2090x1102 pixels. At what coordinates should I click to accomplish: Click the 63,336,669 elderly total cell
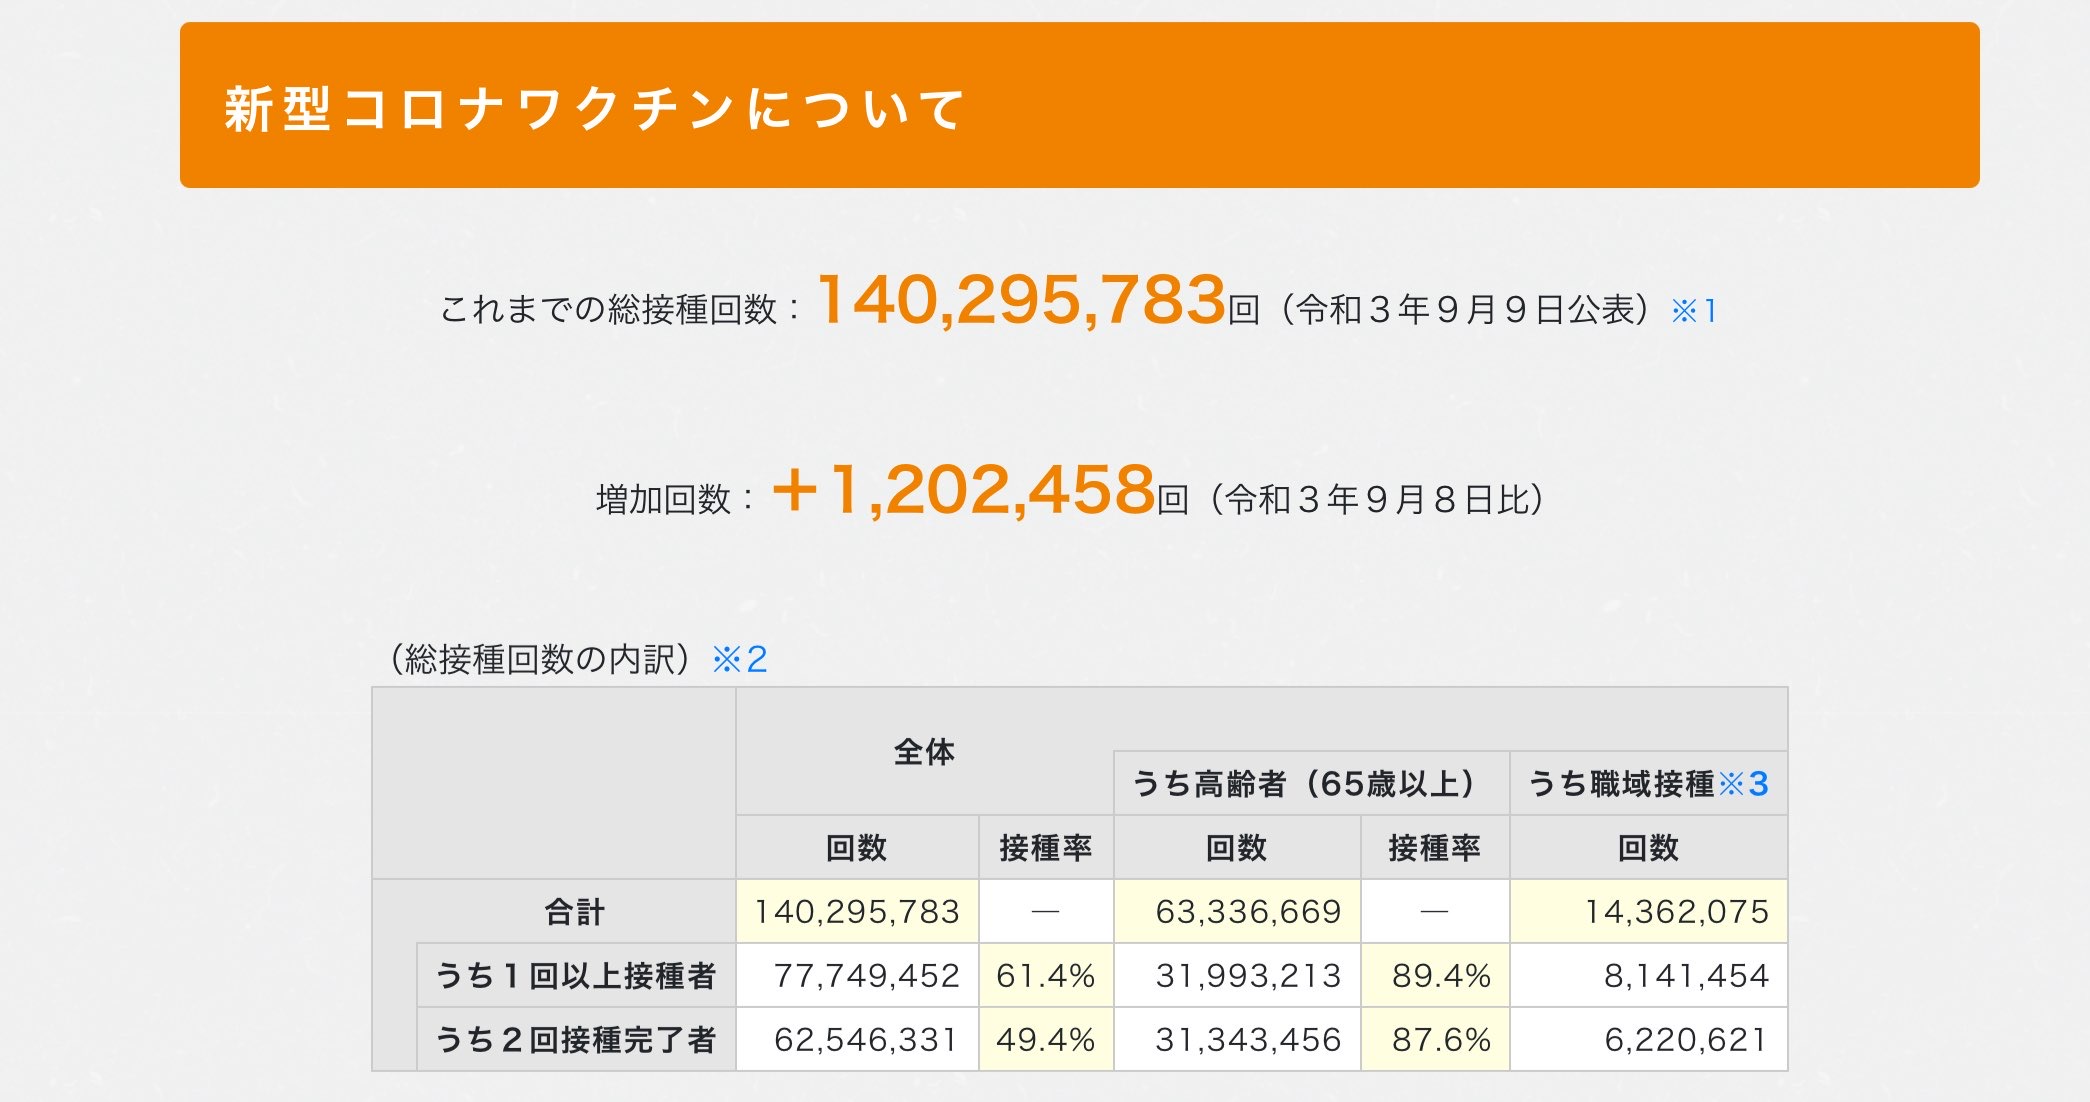point(1247,912)
